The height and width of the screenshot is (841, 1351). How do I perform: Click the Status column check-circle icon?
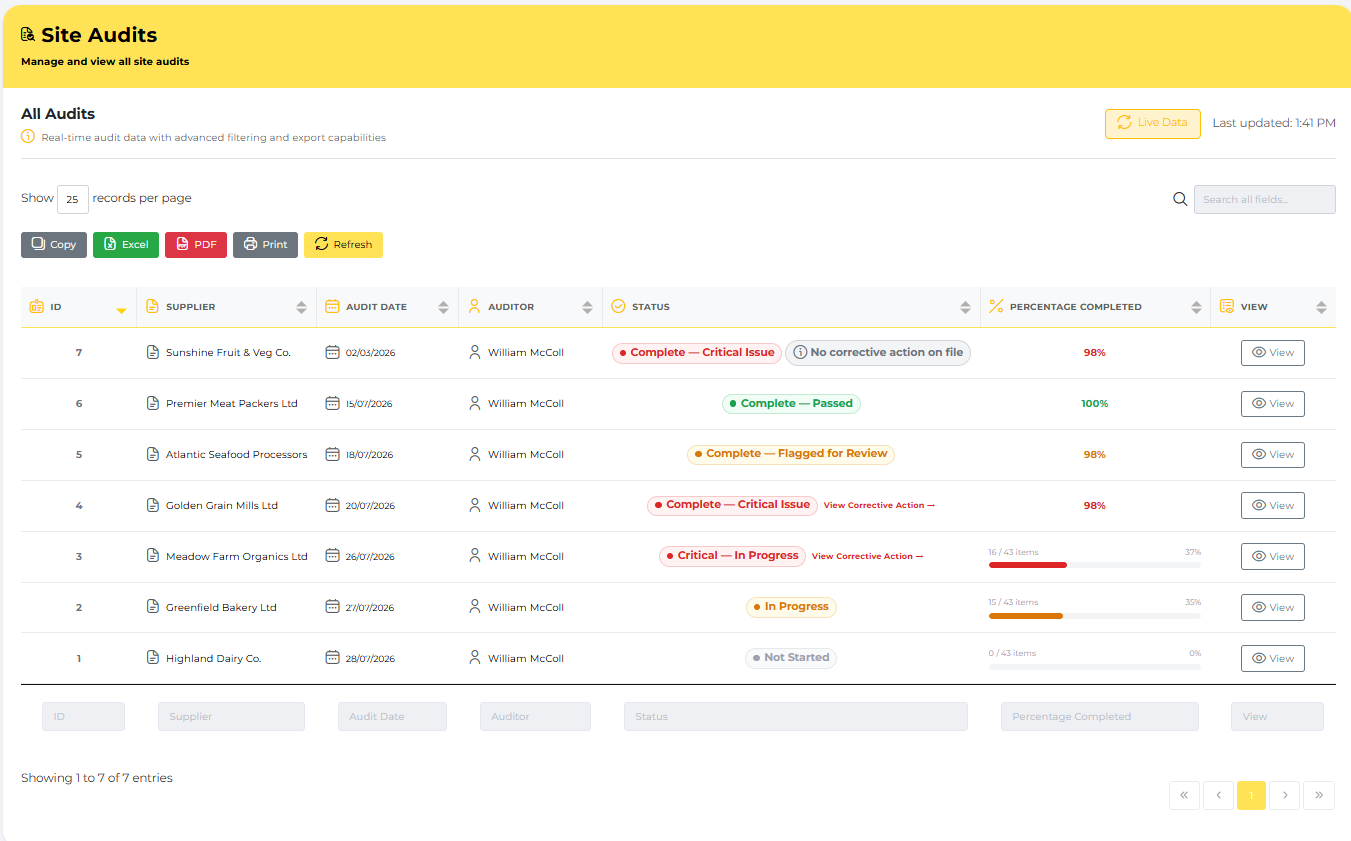[618, 307]
